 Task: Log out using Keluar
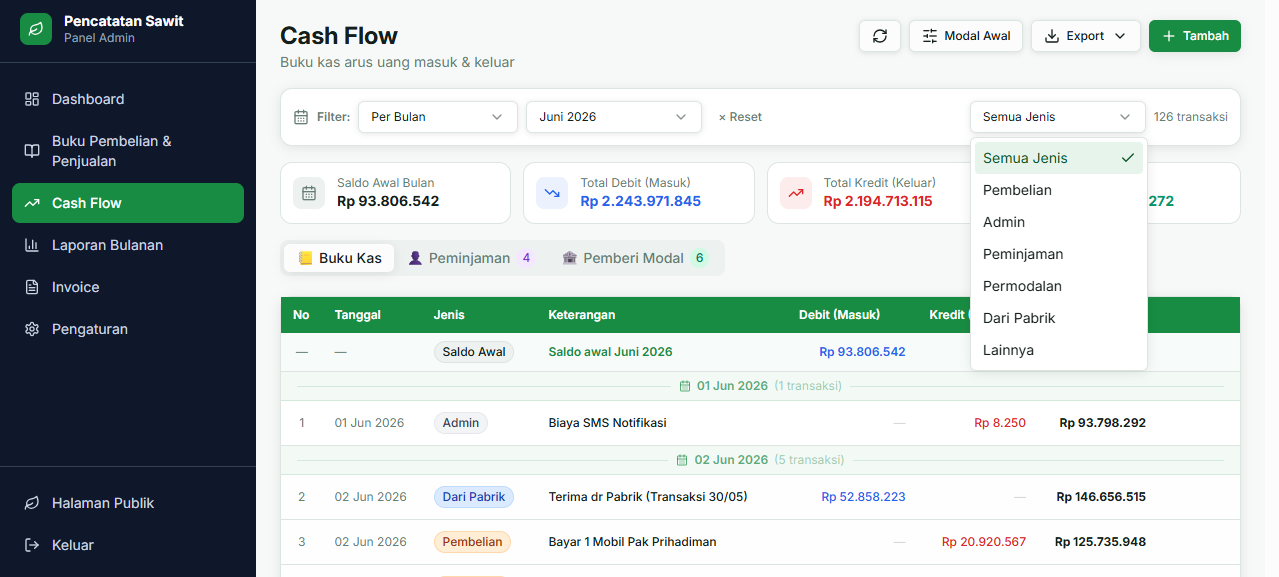point(128,545)
